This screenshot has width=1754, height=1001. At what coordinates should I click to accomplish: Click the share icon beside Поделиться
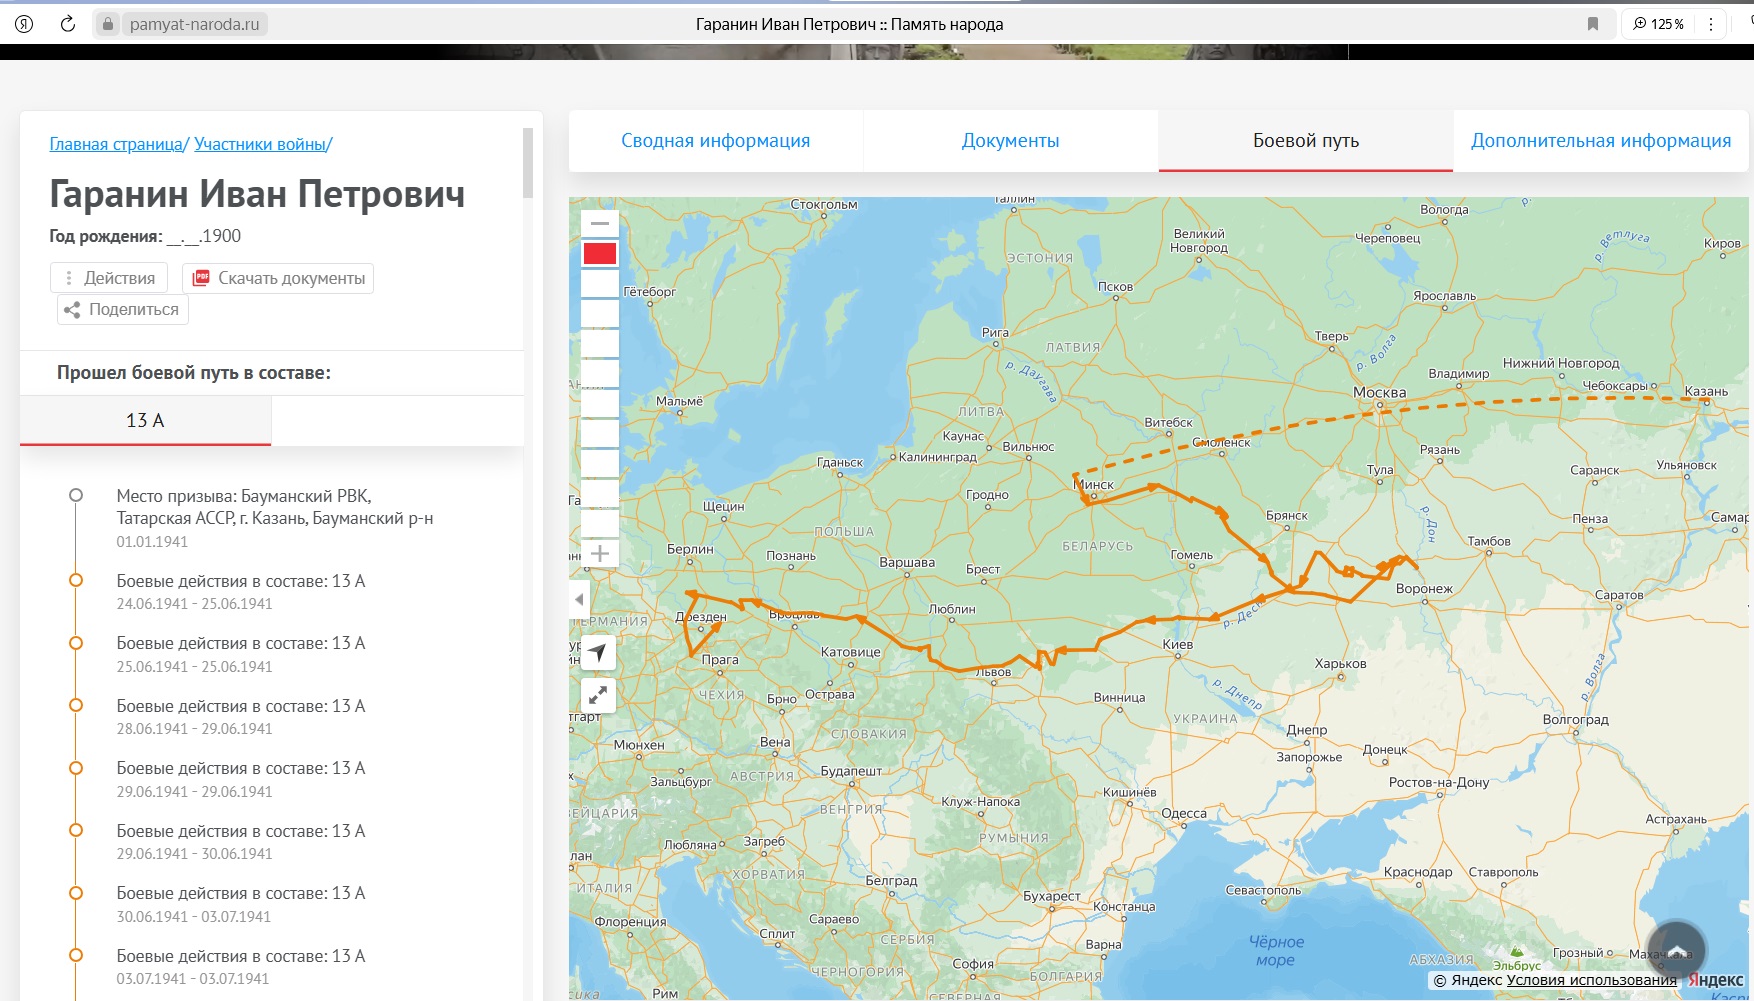coord(72,310)
